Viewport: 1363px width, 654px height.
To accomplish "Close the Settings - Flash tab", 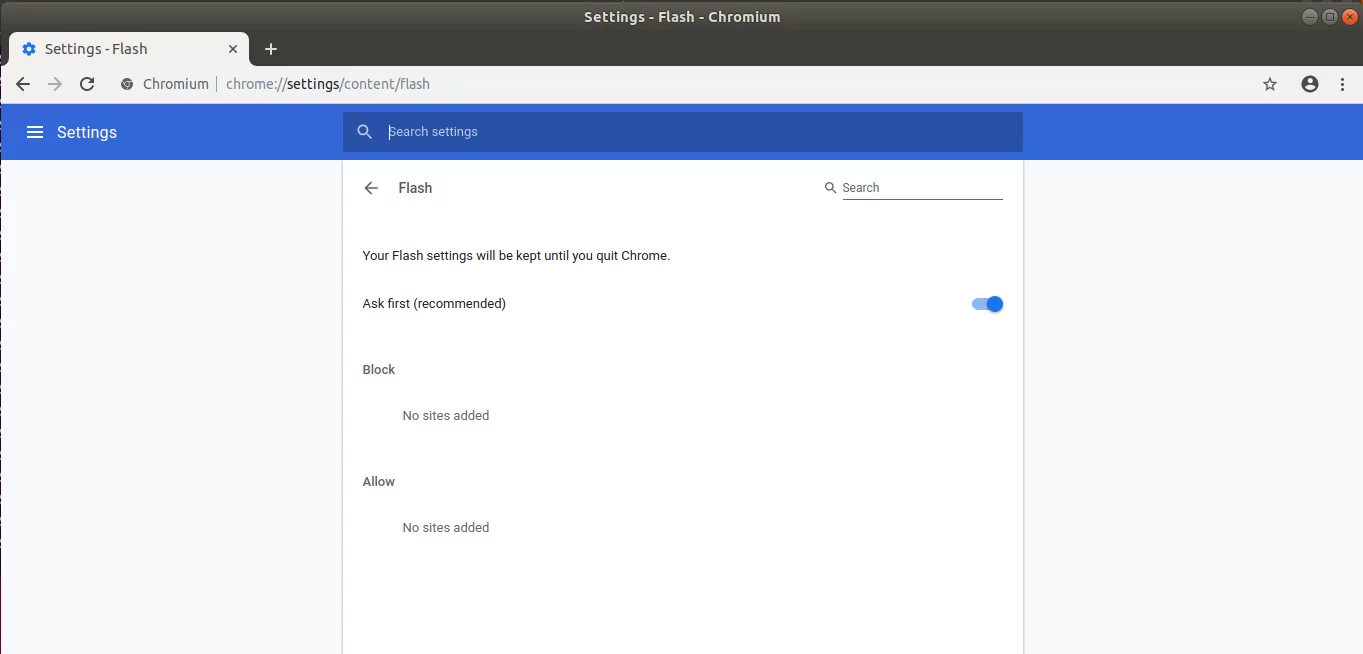I will pyautogui.click(x=233, y=49).
